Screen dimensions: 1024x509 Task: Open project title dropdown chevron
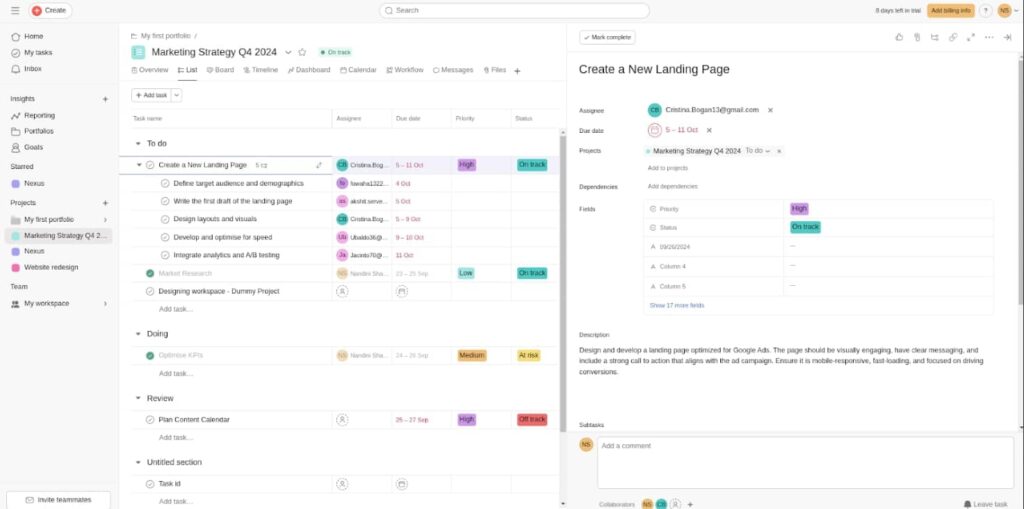[x=288, y=52]
